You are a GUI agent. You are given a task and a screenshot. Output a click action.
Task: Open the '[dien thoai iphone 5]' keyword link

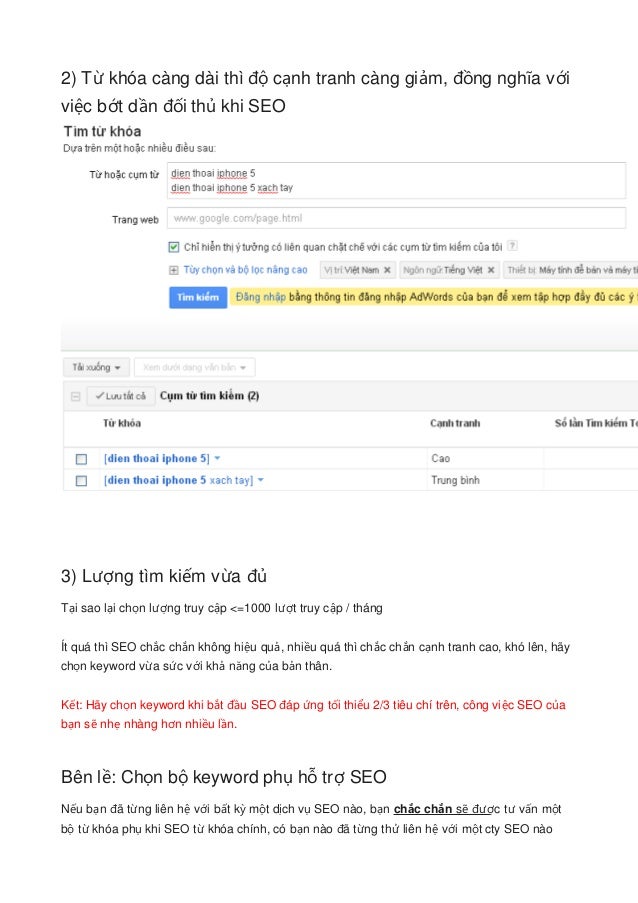coord(157,458)
